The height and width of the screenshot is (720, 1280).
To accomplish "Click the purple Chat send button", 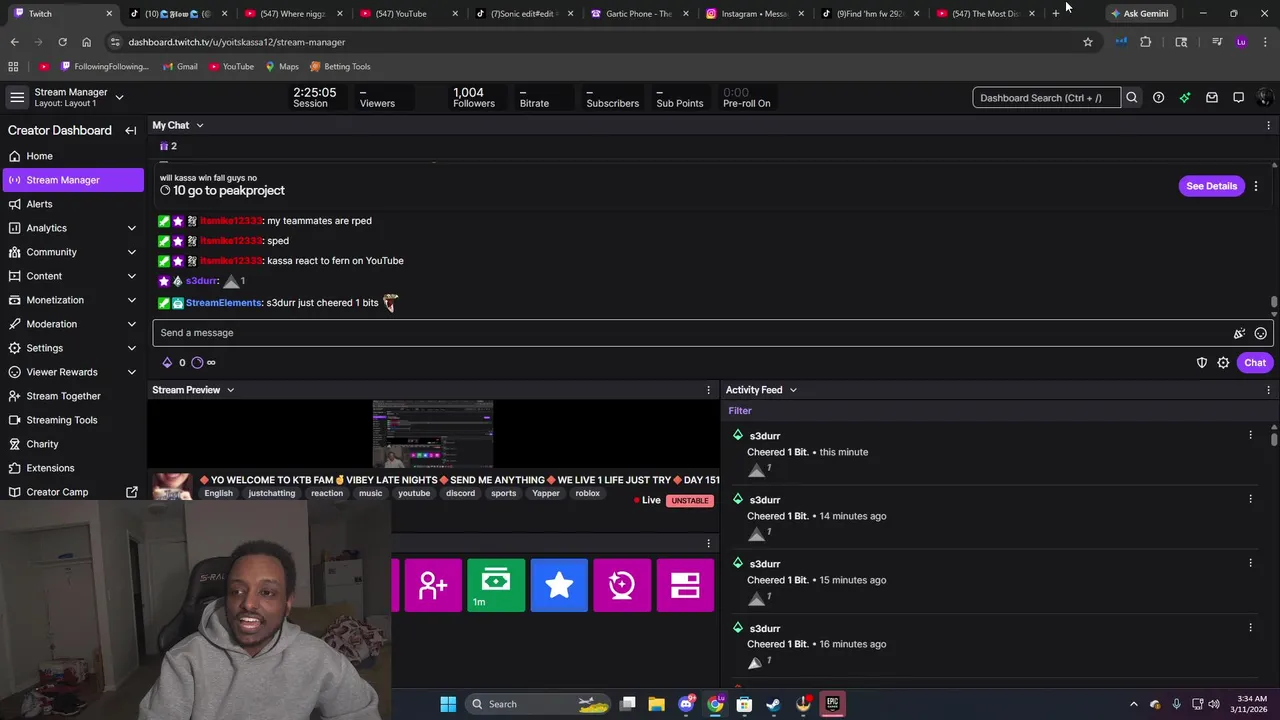I will [1255, 363].
